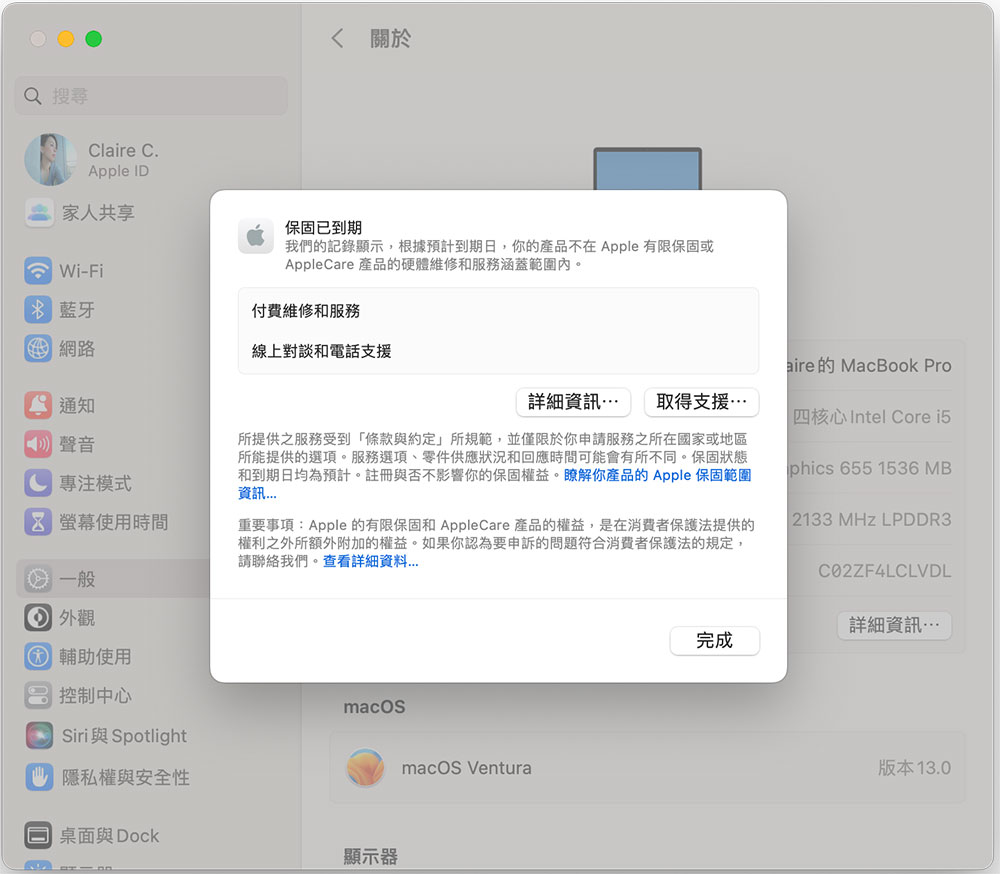Click the yellow minimize window button
The width and height of the screenshot is (1000, 874).
66,39
